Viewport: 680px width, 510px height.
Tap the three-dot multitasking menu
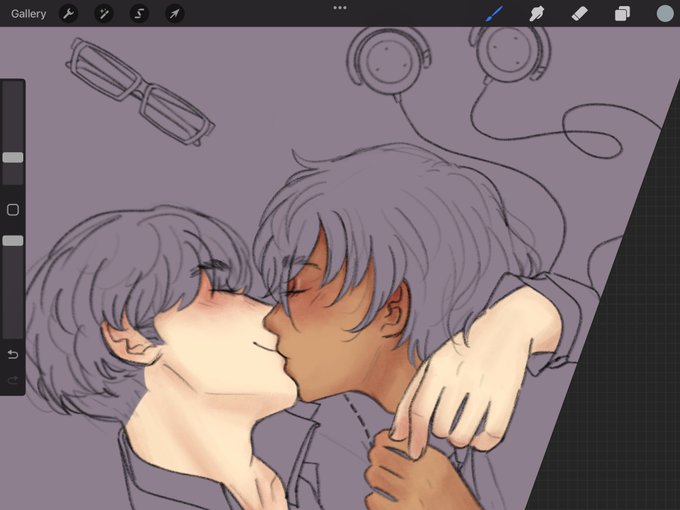click(340, 8)
